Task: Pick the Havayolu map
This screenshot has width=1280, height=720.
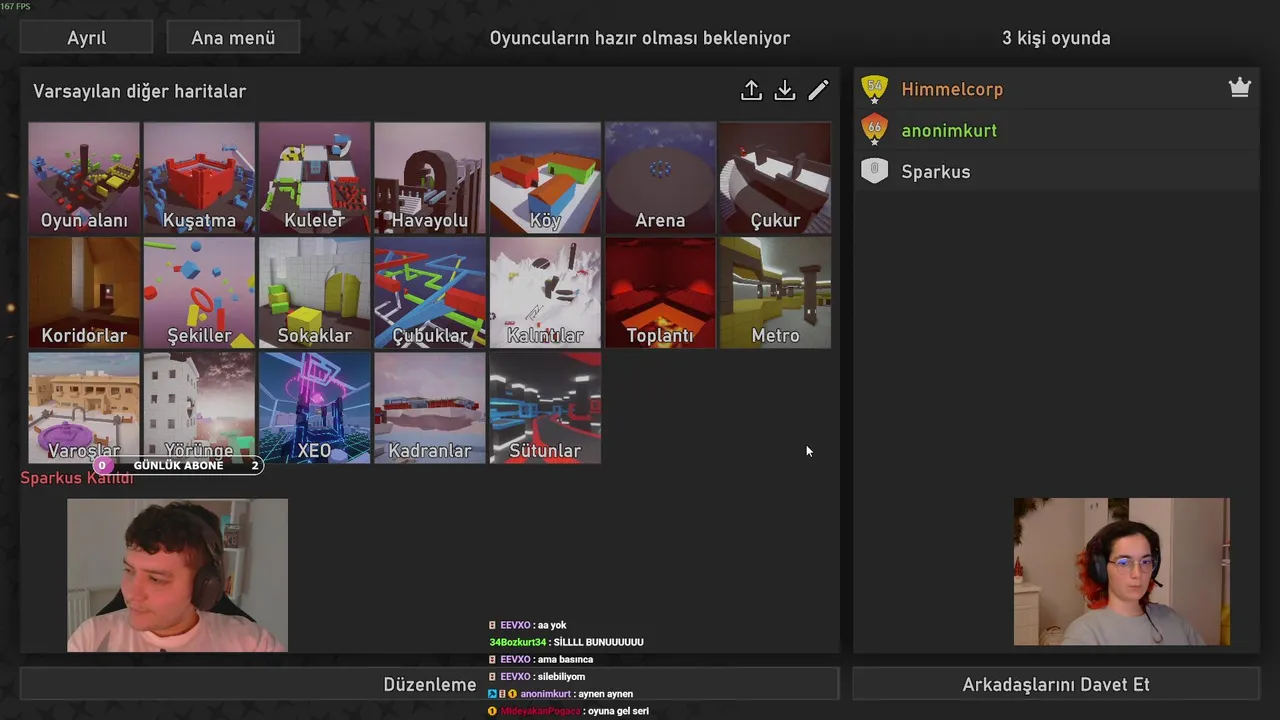Action: [x=430, y=178]
